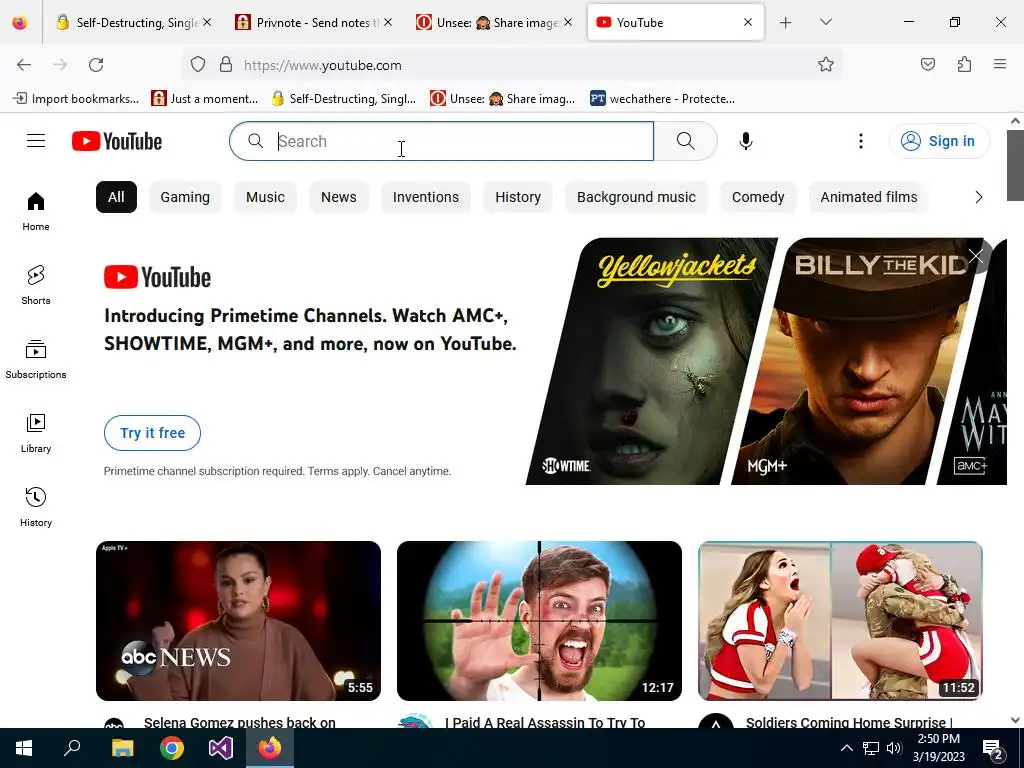Open the Windows Start menu
This screenshot has width=1024, height=768.
(24, 748)
